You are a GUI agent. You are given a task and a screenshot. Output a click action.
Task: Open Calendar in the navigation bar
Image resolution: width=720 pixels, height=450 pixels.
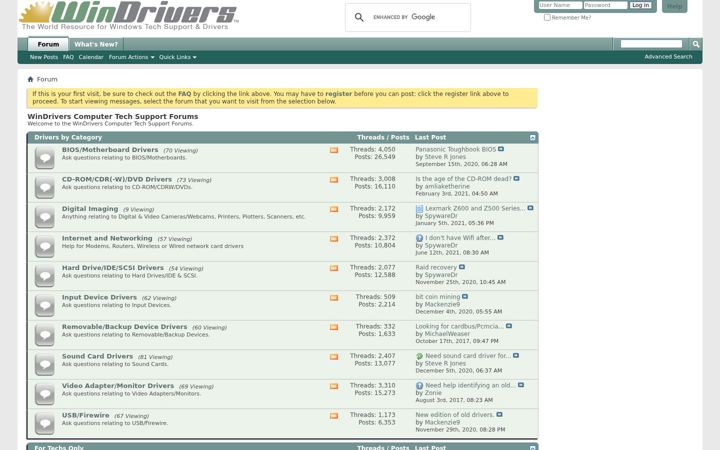point(91,57)
